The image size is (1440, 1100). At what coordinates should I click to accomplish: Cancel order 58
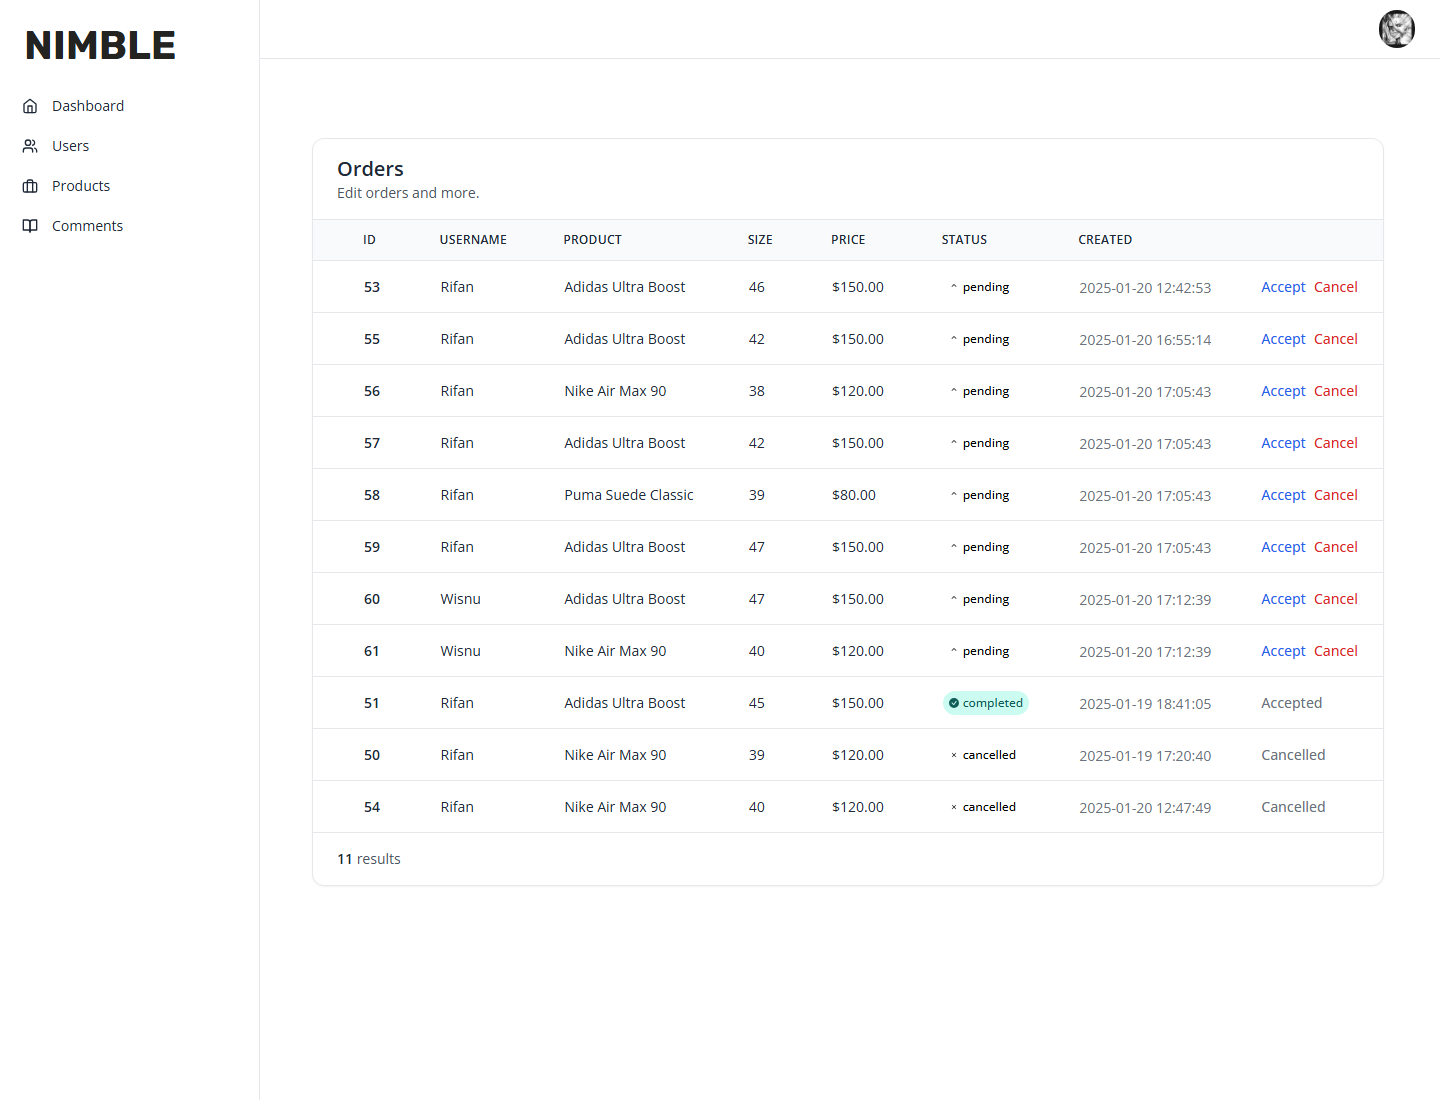tap(1336, 495)
